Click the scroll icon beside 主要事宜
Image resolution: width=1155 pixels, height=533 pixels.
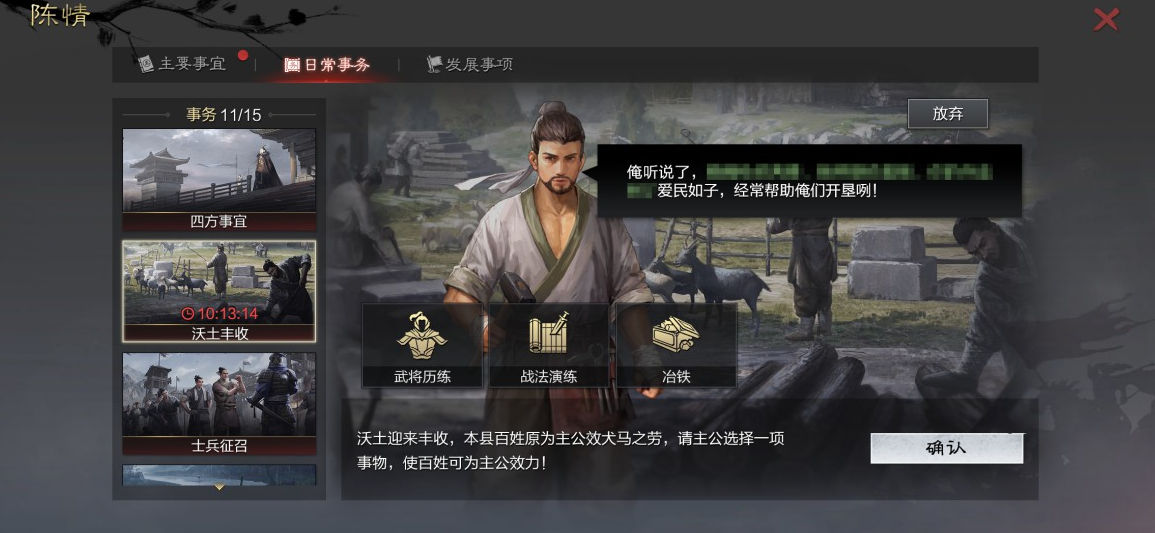(146, 64)
